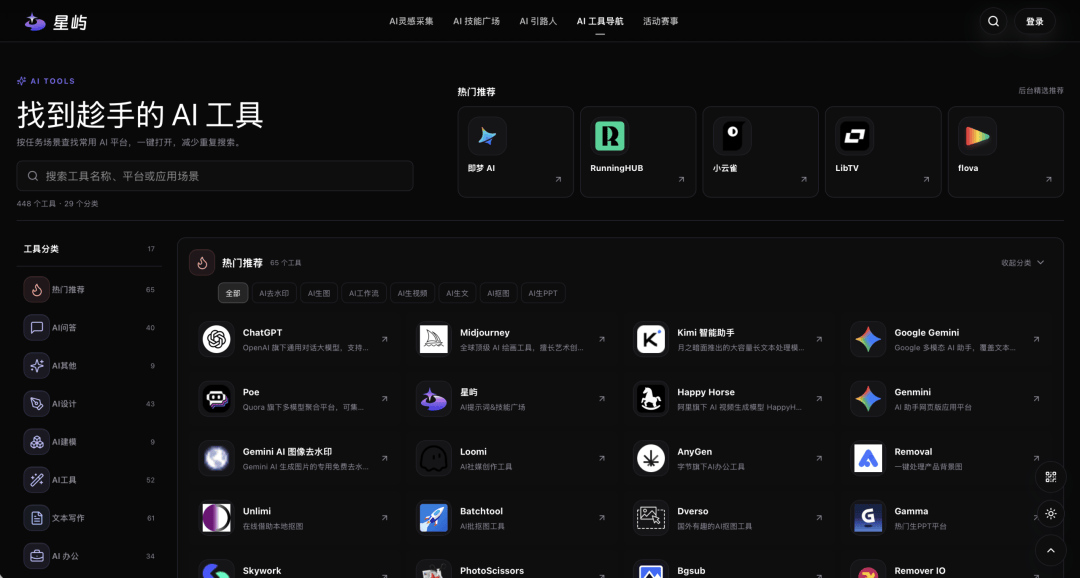The width and height of the screenshot is (1080, 578).
Task: Select the AI其他 sparkle icon in sidebar
Action: click(37, 366)
